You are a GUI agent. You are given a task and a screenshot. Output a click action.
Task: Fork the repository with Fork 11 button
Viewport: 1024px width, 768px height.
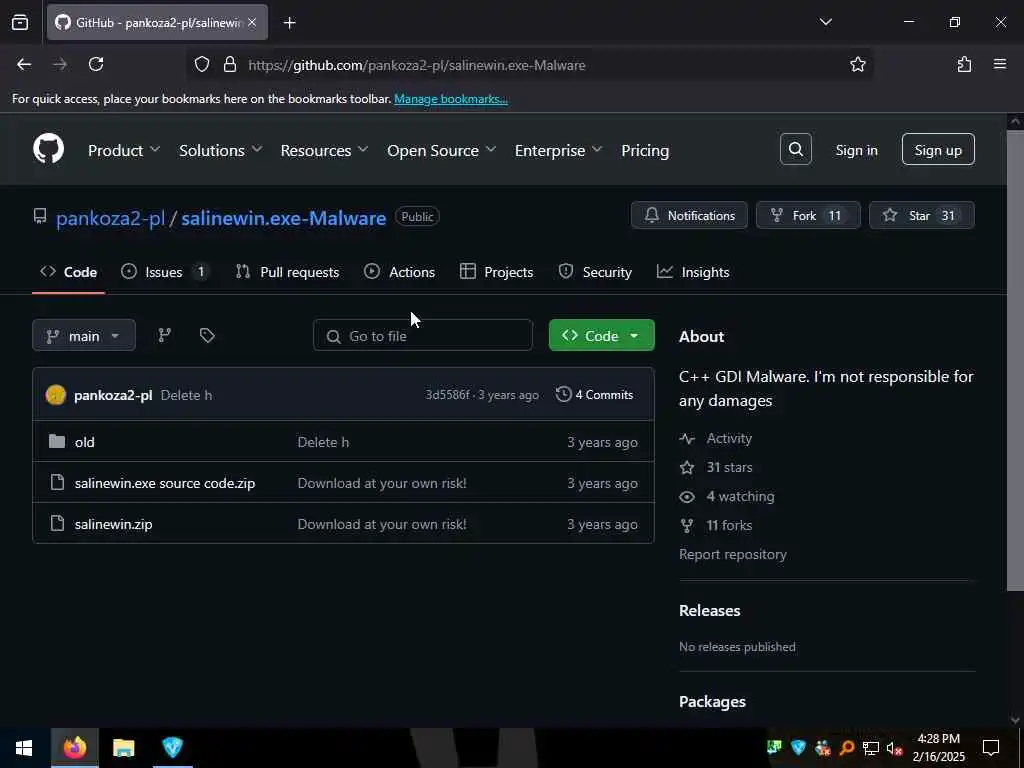pos(808,215)
